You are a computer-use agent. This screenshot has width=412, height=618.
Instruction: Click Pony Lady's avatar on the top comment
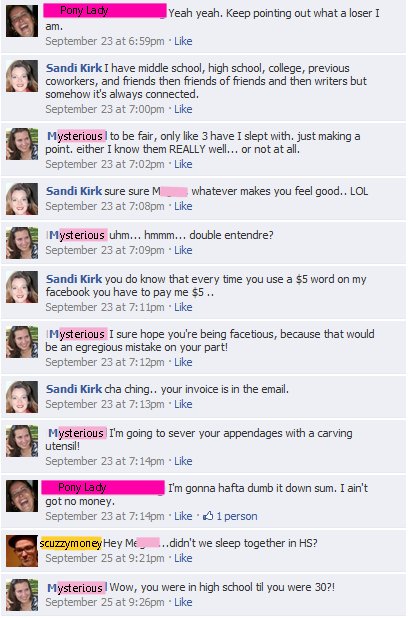tap(22, 21)
